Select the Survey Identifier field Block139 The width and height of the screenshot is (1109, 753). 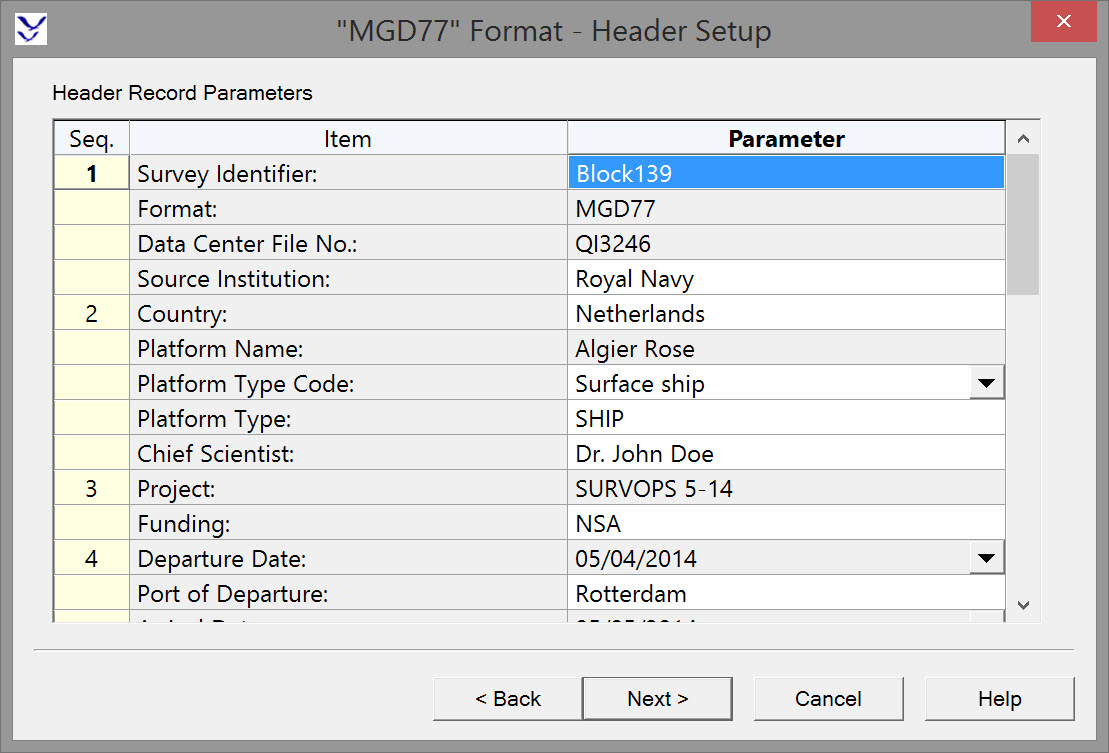click(x=785, y=174)
